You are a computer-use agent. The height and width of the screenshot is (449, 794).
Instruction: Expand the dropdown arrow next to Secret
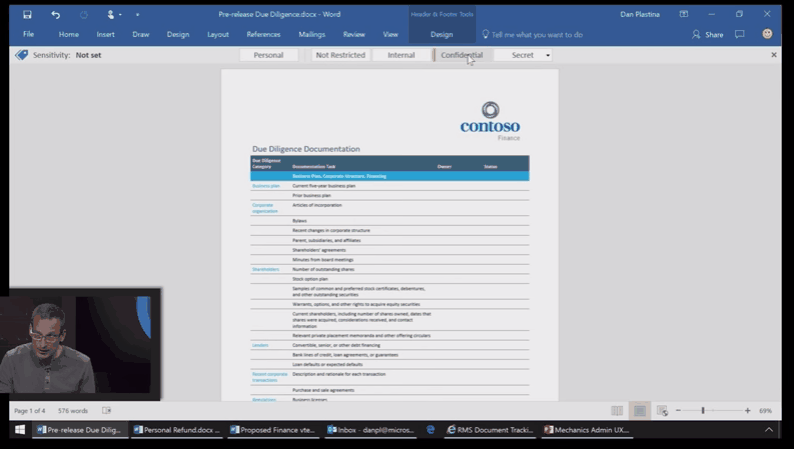point(548,55)
